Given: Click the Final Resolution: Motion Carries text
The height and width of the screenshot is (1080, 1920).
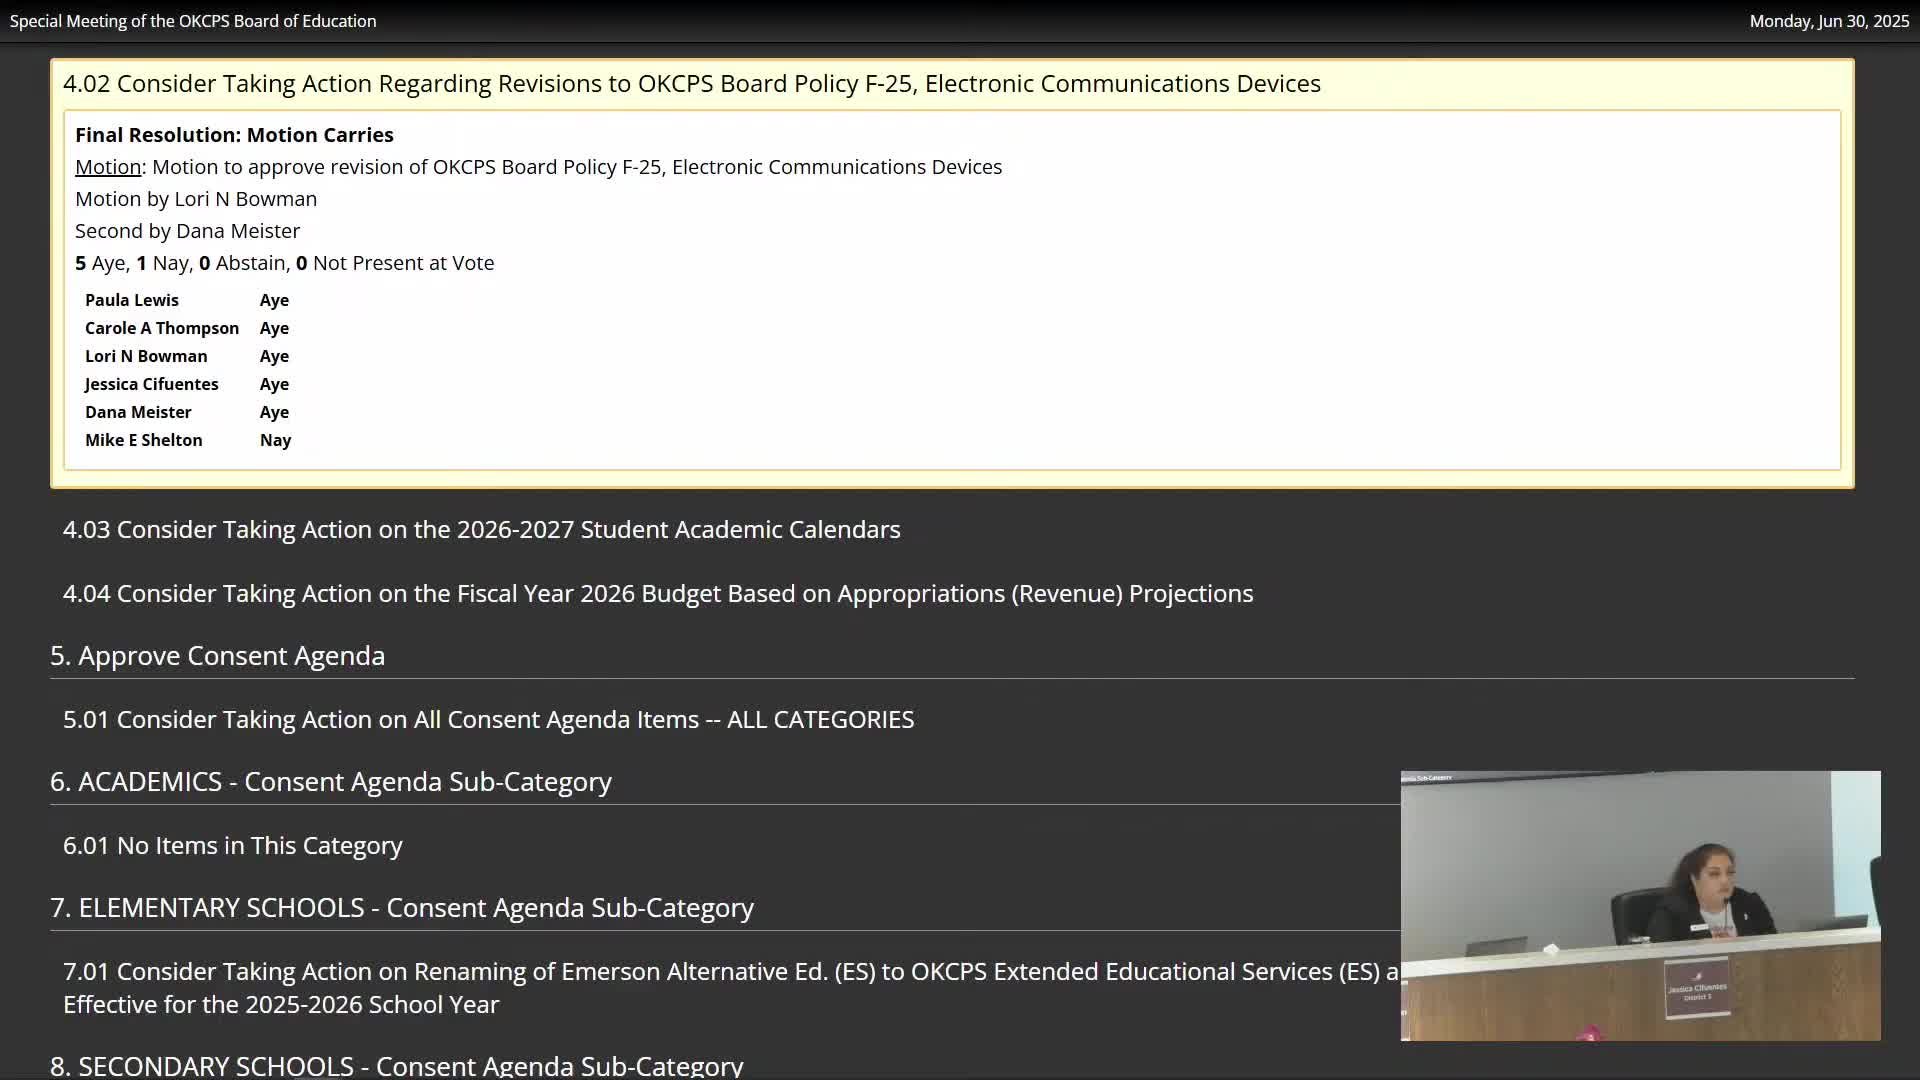Looking at the screenshot, I should click(234, 135).
